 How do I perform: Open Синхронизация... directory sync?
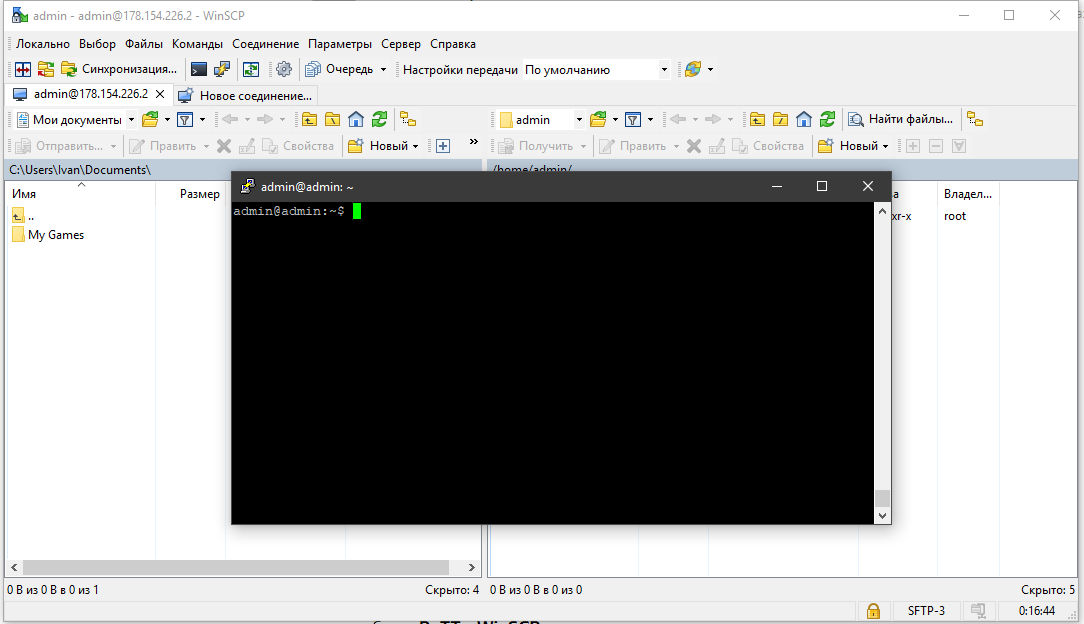point(119,69)
